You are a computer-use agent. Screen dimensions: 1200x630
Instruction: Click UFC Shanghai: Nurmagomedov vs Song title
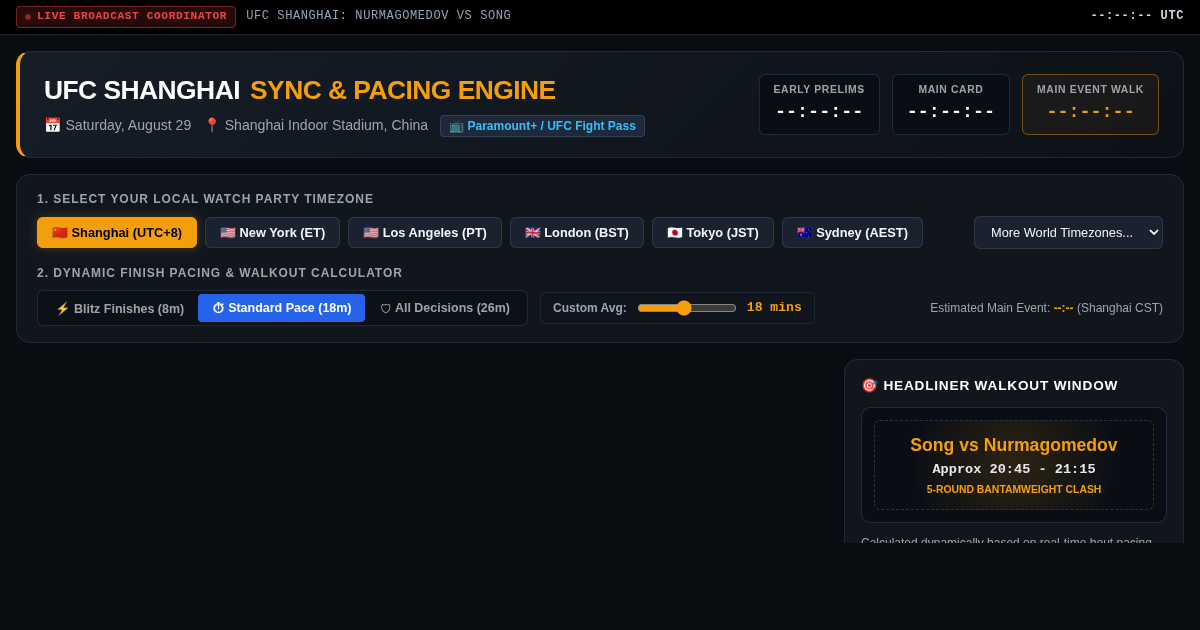[379, 16]
